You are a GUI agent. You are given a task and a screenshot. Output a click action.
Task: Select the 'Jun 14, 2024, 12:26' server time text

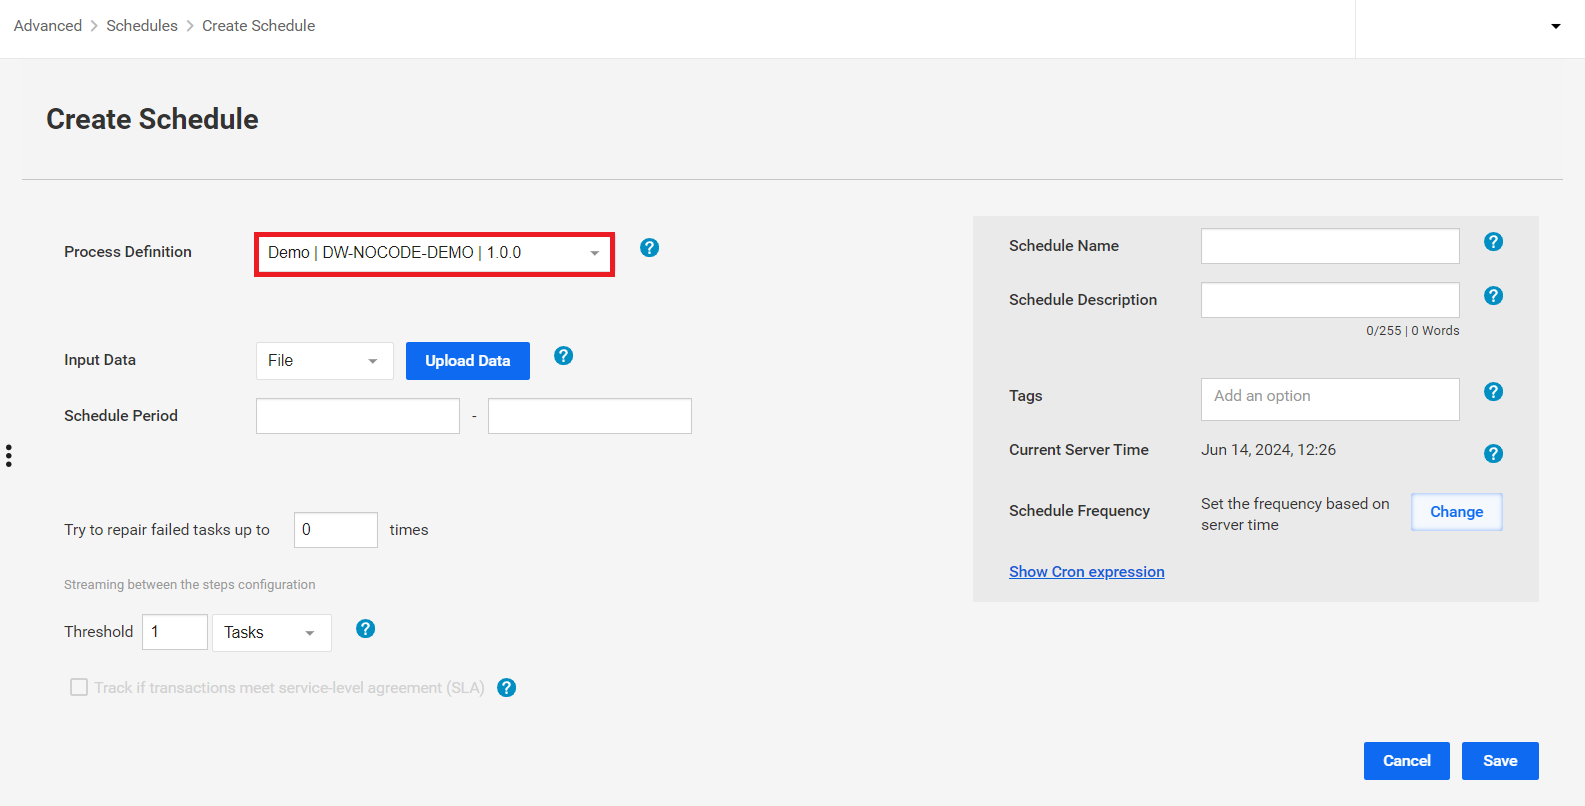tap(1268, 450)
